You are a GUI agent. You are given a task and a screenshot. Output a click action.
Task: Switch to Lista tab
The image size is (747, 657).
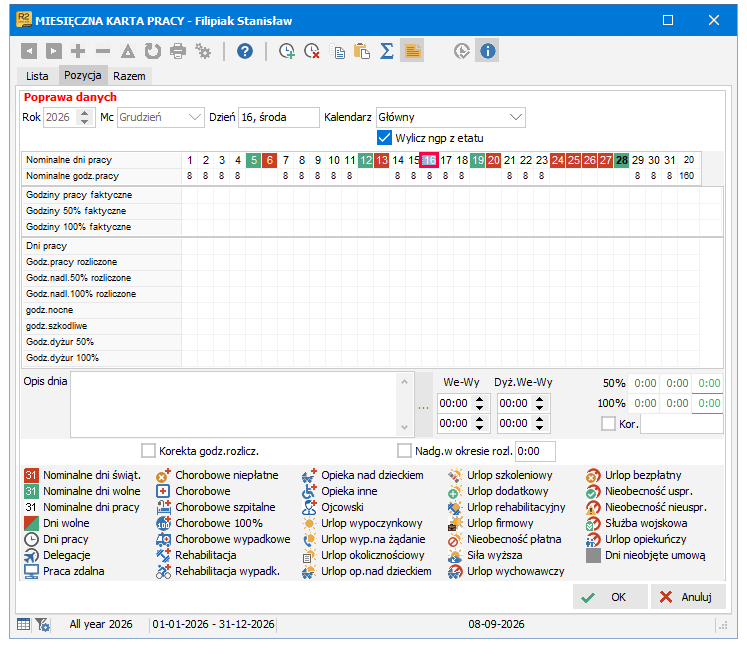37,76
